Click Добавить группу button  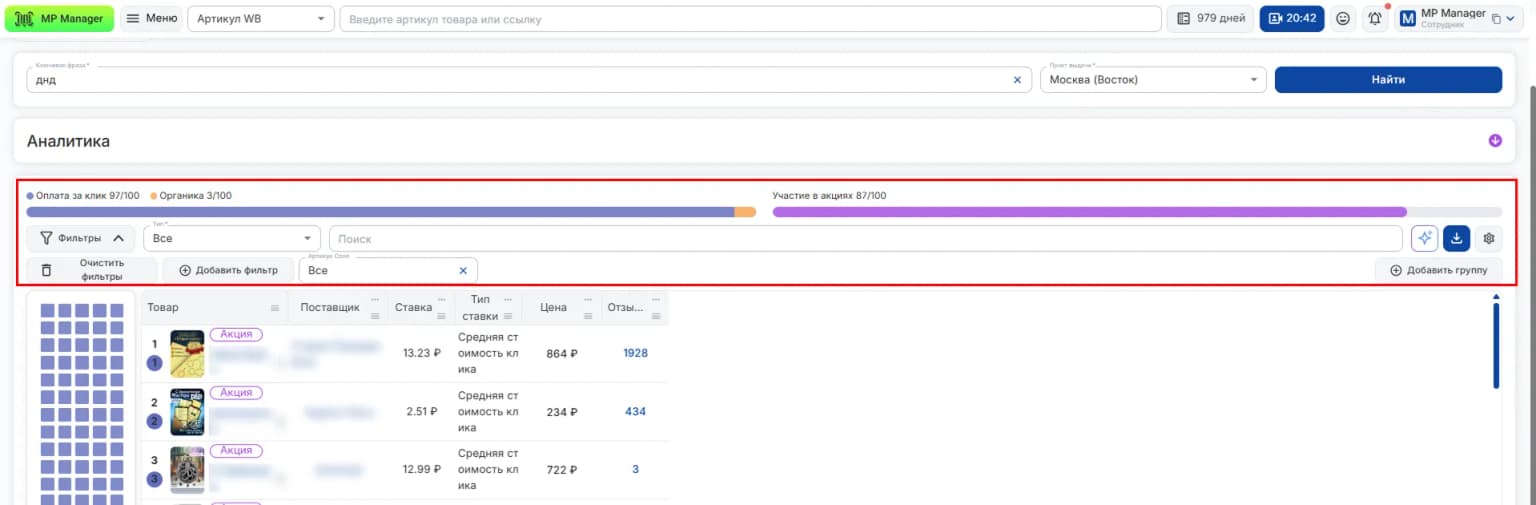(x=1439, y=270)
